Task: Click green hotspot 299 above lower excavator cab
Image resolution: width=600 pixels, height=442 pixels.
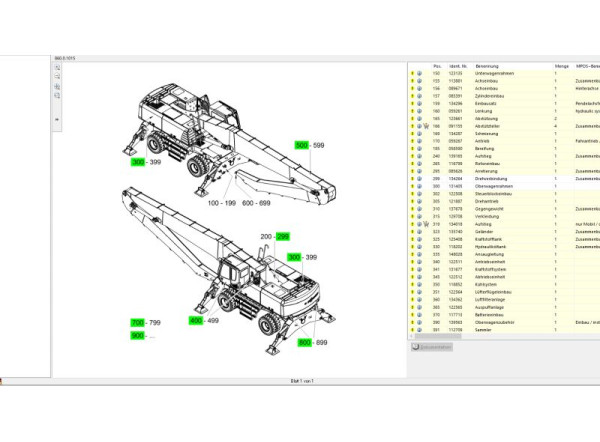Action: click(283, 237)
